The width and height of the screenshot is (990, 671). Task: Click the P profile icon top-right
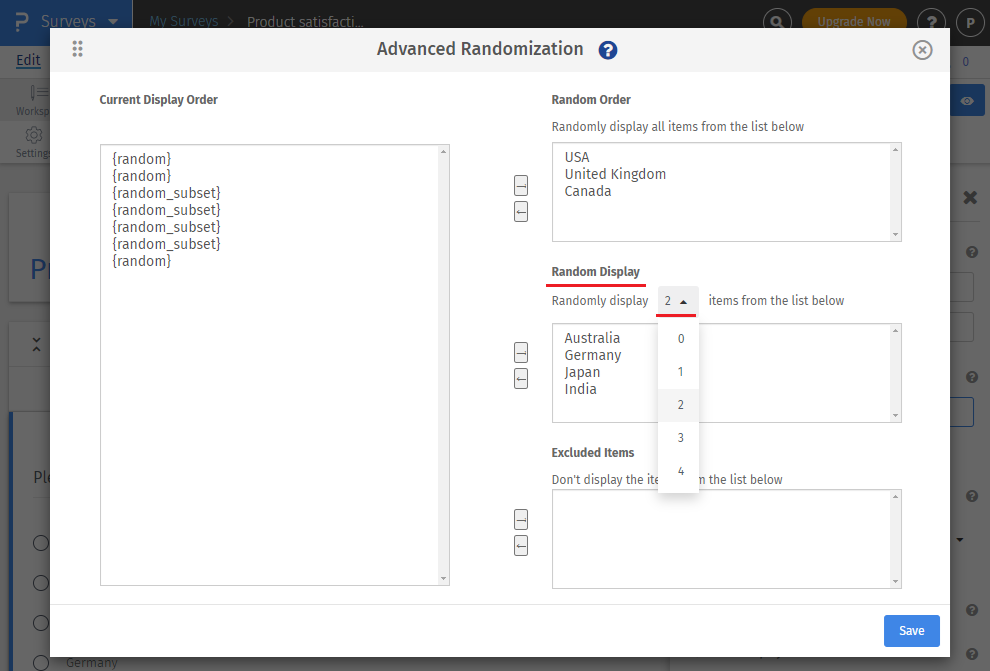969,22
